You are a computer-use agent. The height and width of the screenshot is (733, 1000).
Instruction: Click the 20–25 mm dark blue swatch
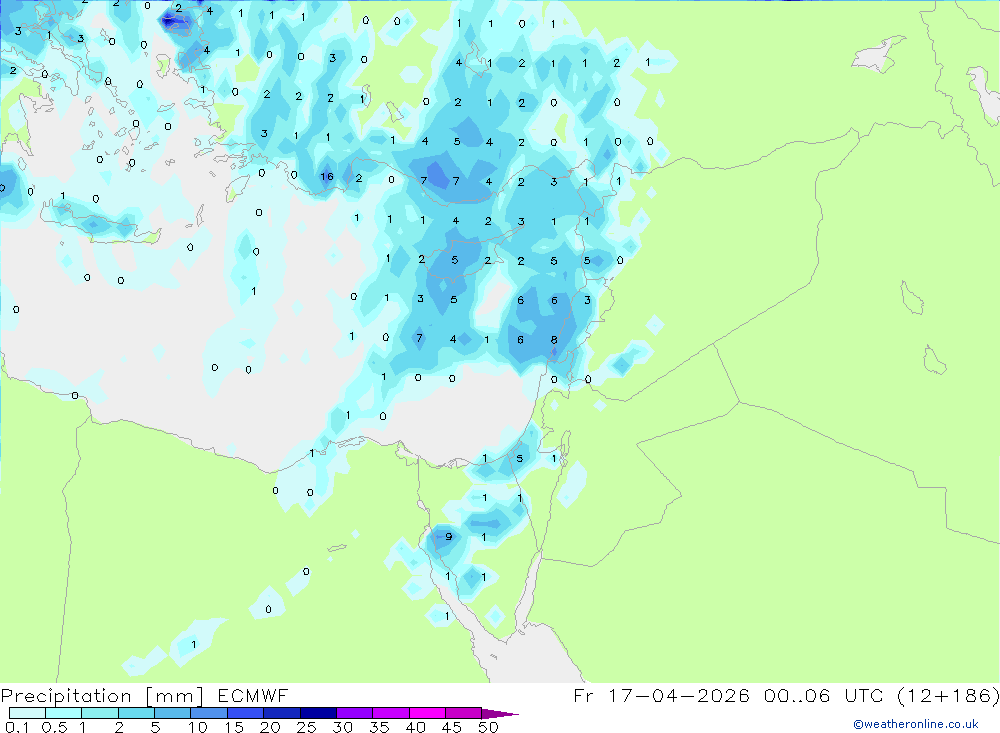pyautogui.click(x=282, y=713)
